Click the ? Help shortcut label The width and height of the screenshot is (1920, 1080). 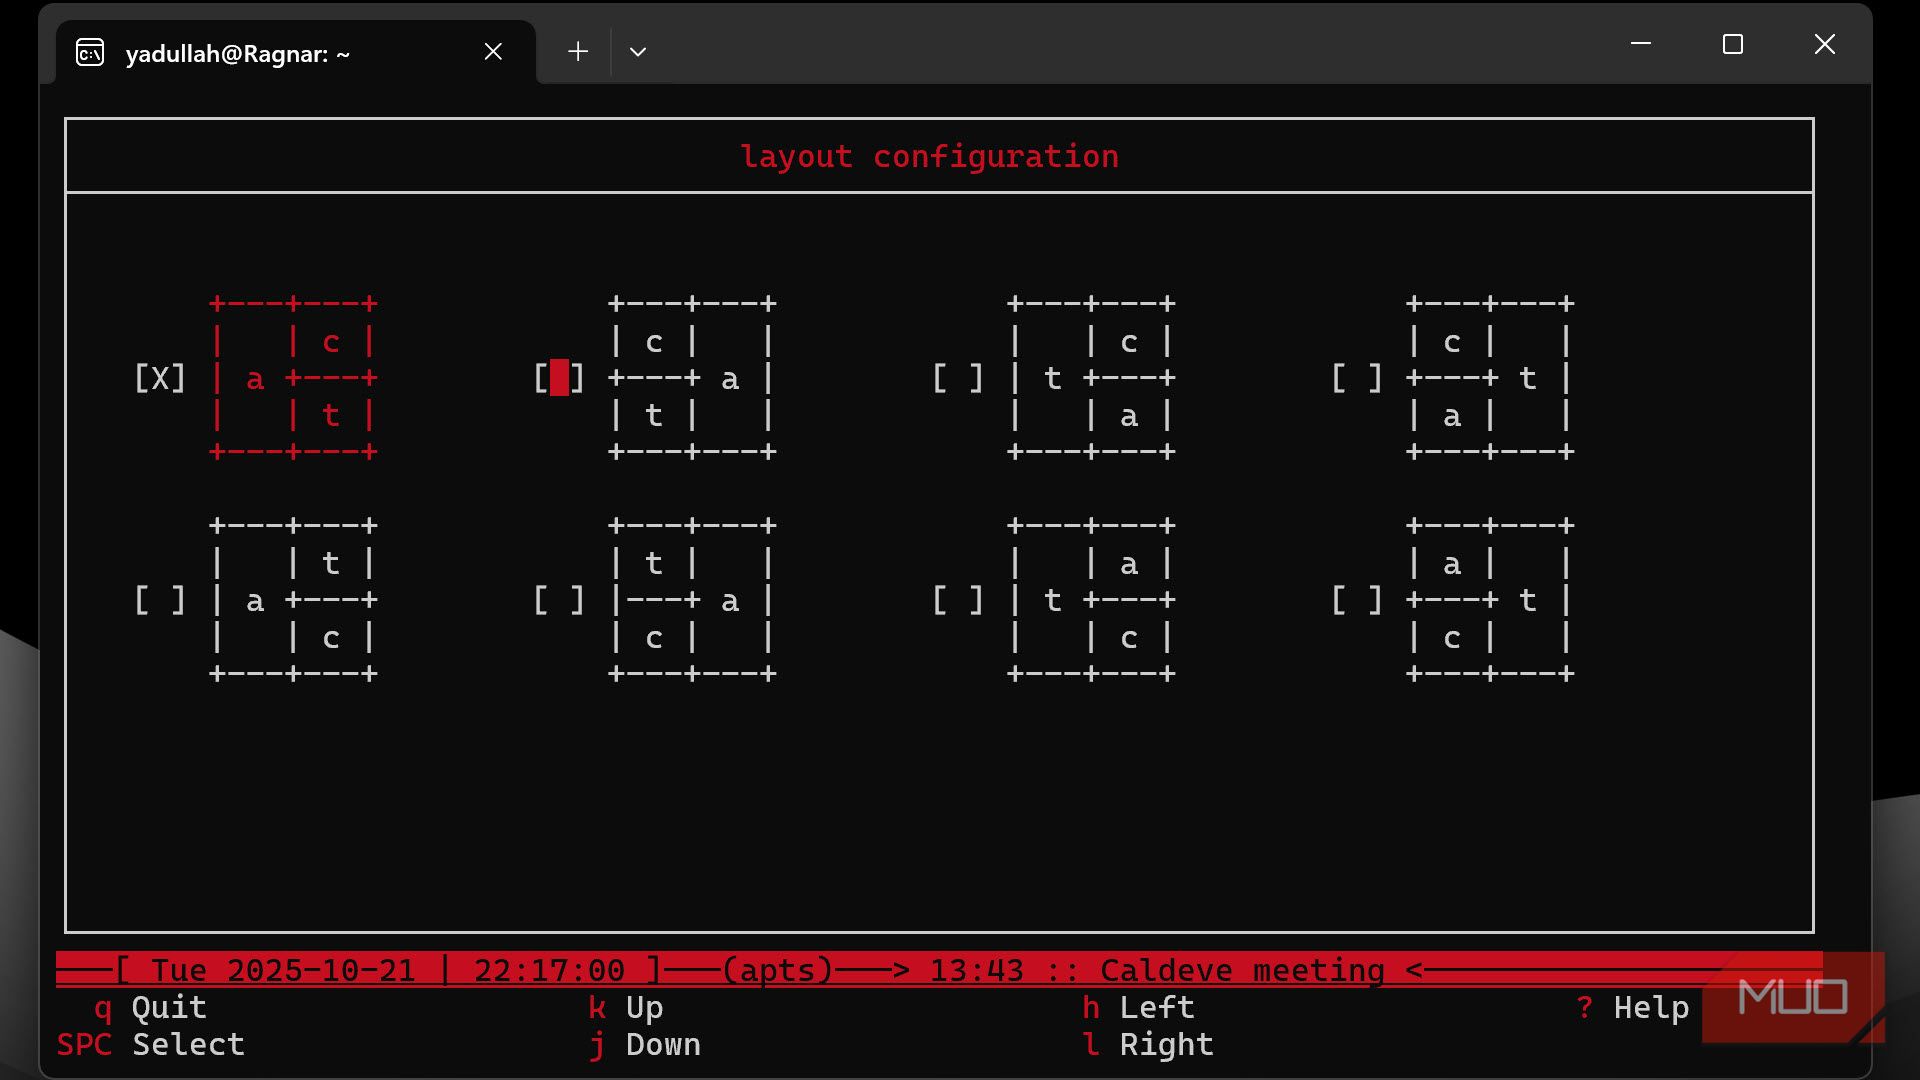coord(1632,1007)
